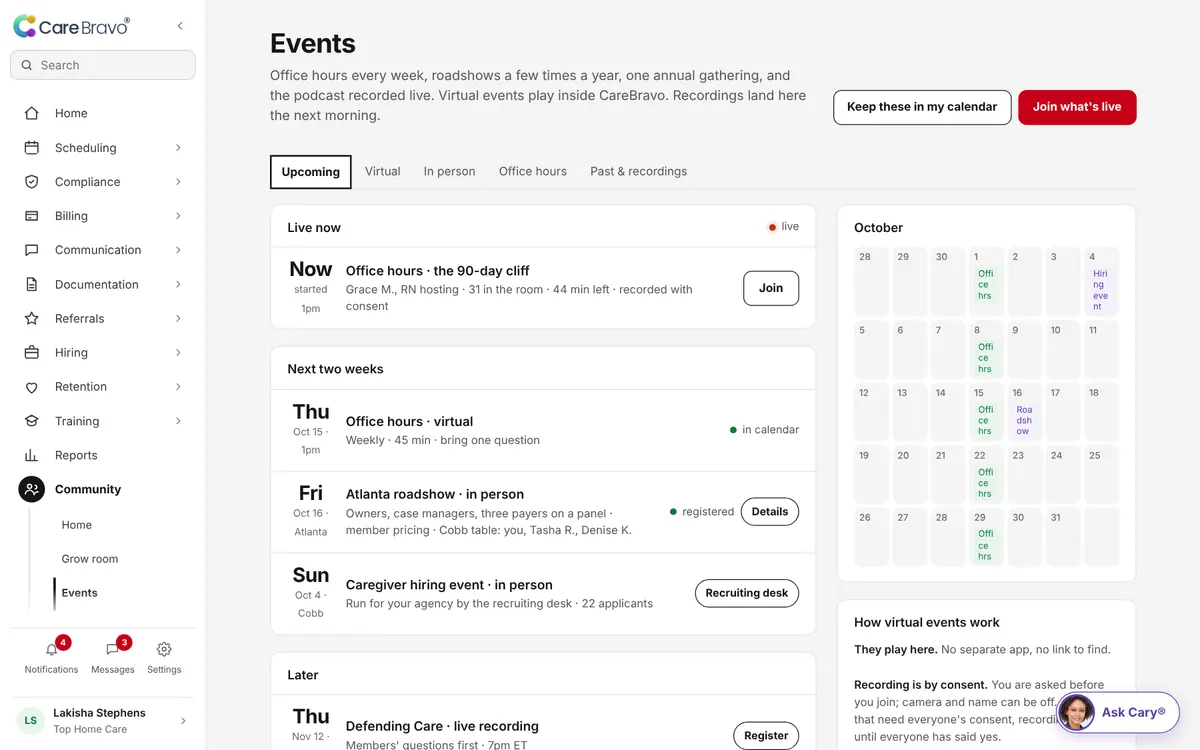Click the "in calendar" status text
The image size is (1200, 750).
770,430
